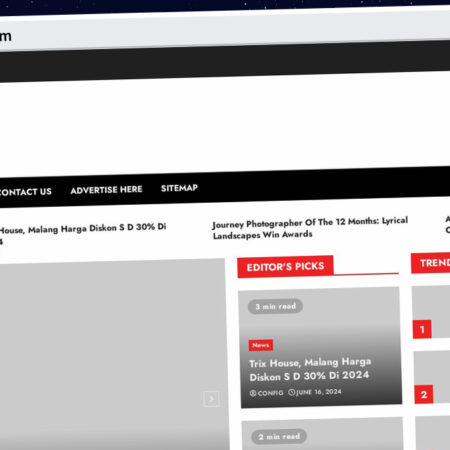Click the browser address bar
This screenshot has height=450, width=450.
point(225,32)
